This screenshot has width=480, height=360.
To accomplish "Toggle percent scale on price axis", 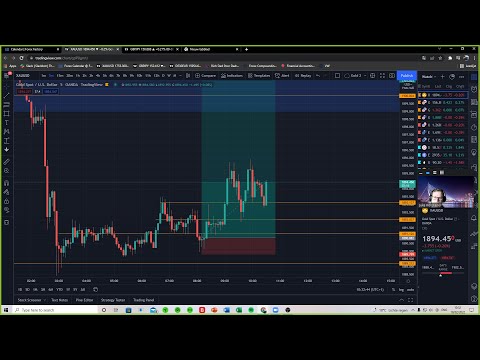I will coord(394,290).
